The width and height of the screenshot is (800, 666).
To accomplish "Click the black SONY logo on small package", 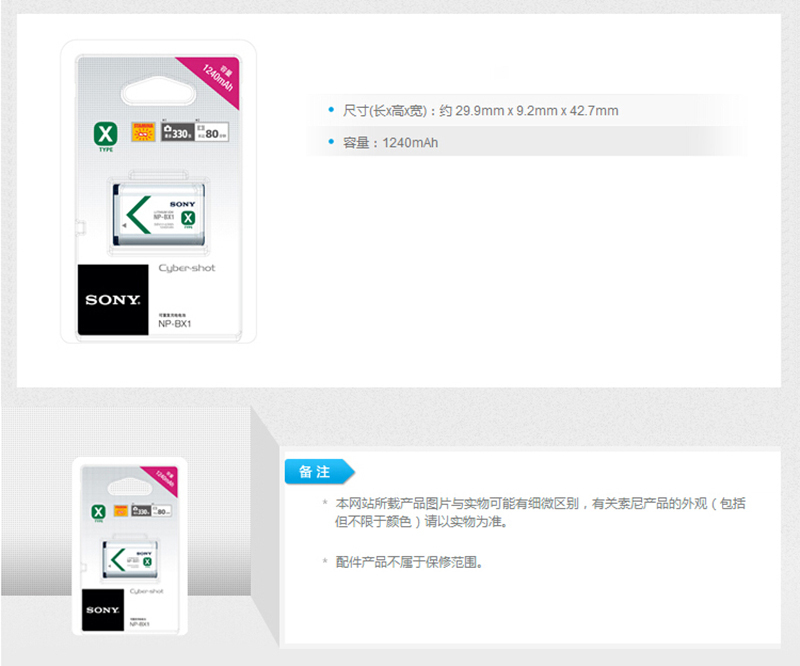I will (x=103, y=610).
